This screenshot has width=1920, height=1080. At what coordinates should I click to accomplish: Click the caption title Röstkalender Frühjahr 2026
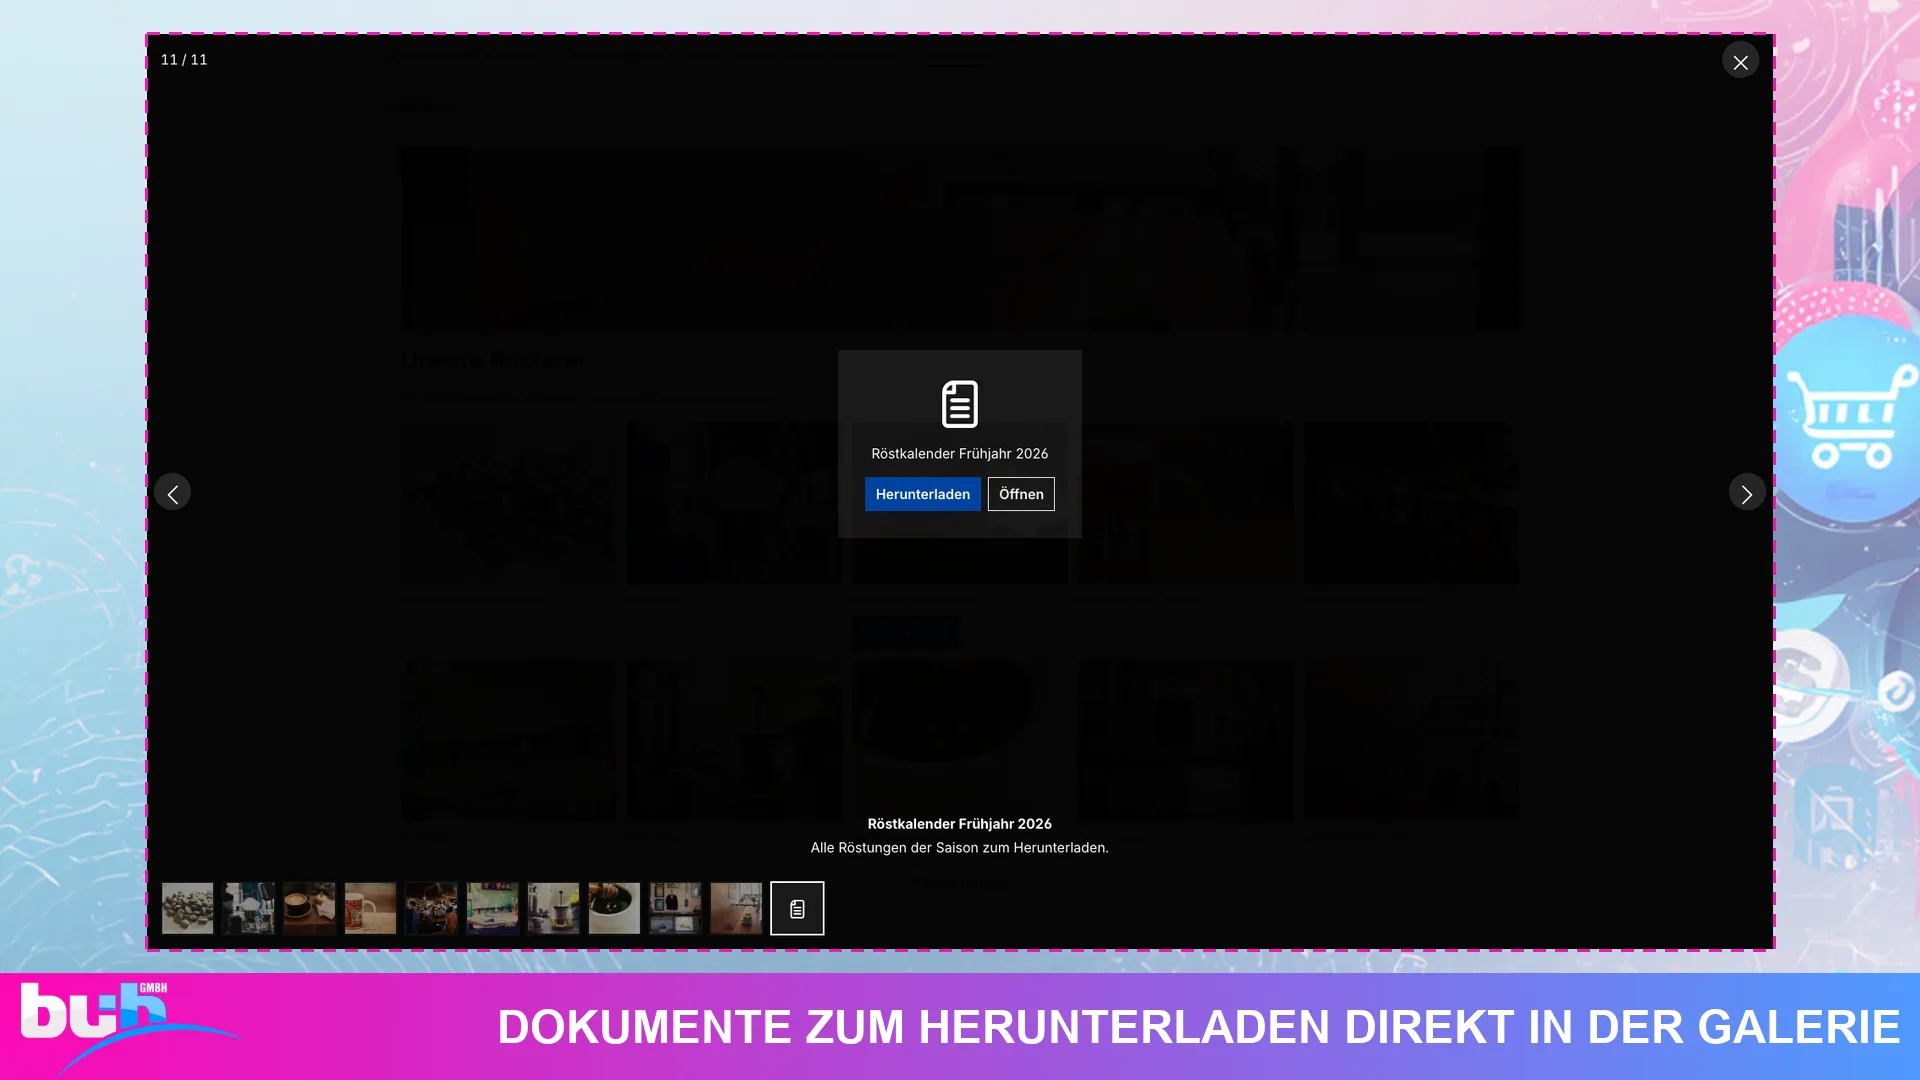coord(960,824)
